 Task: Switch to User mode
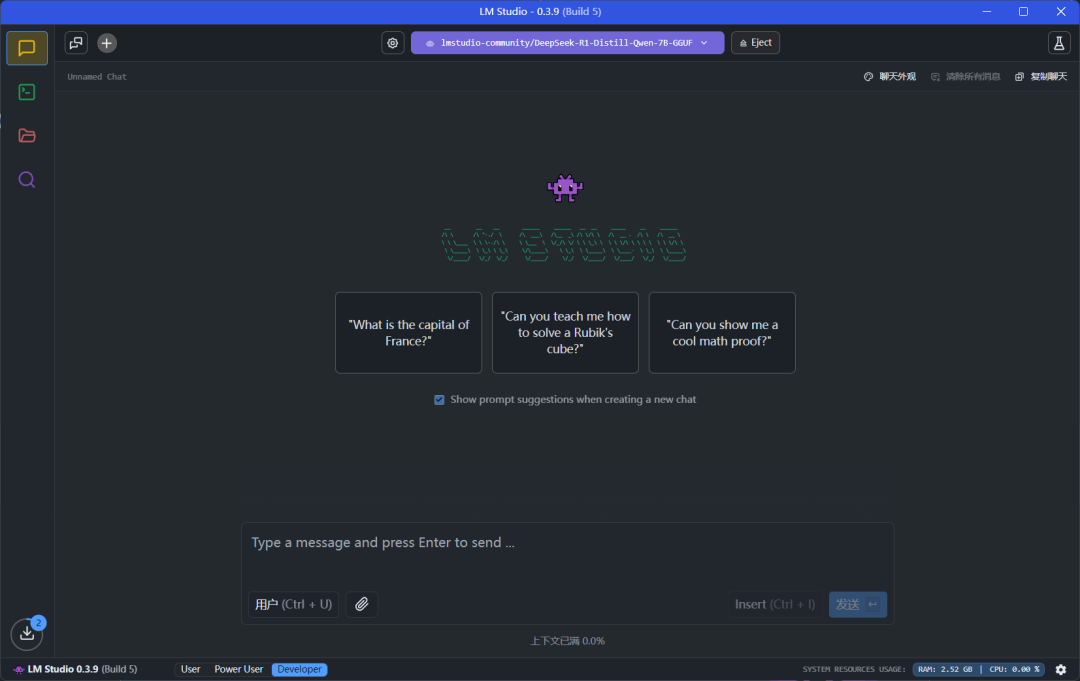191,669
